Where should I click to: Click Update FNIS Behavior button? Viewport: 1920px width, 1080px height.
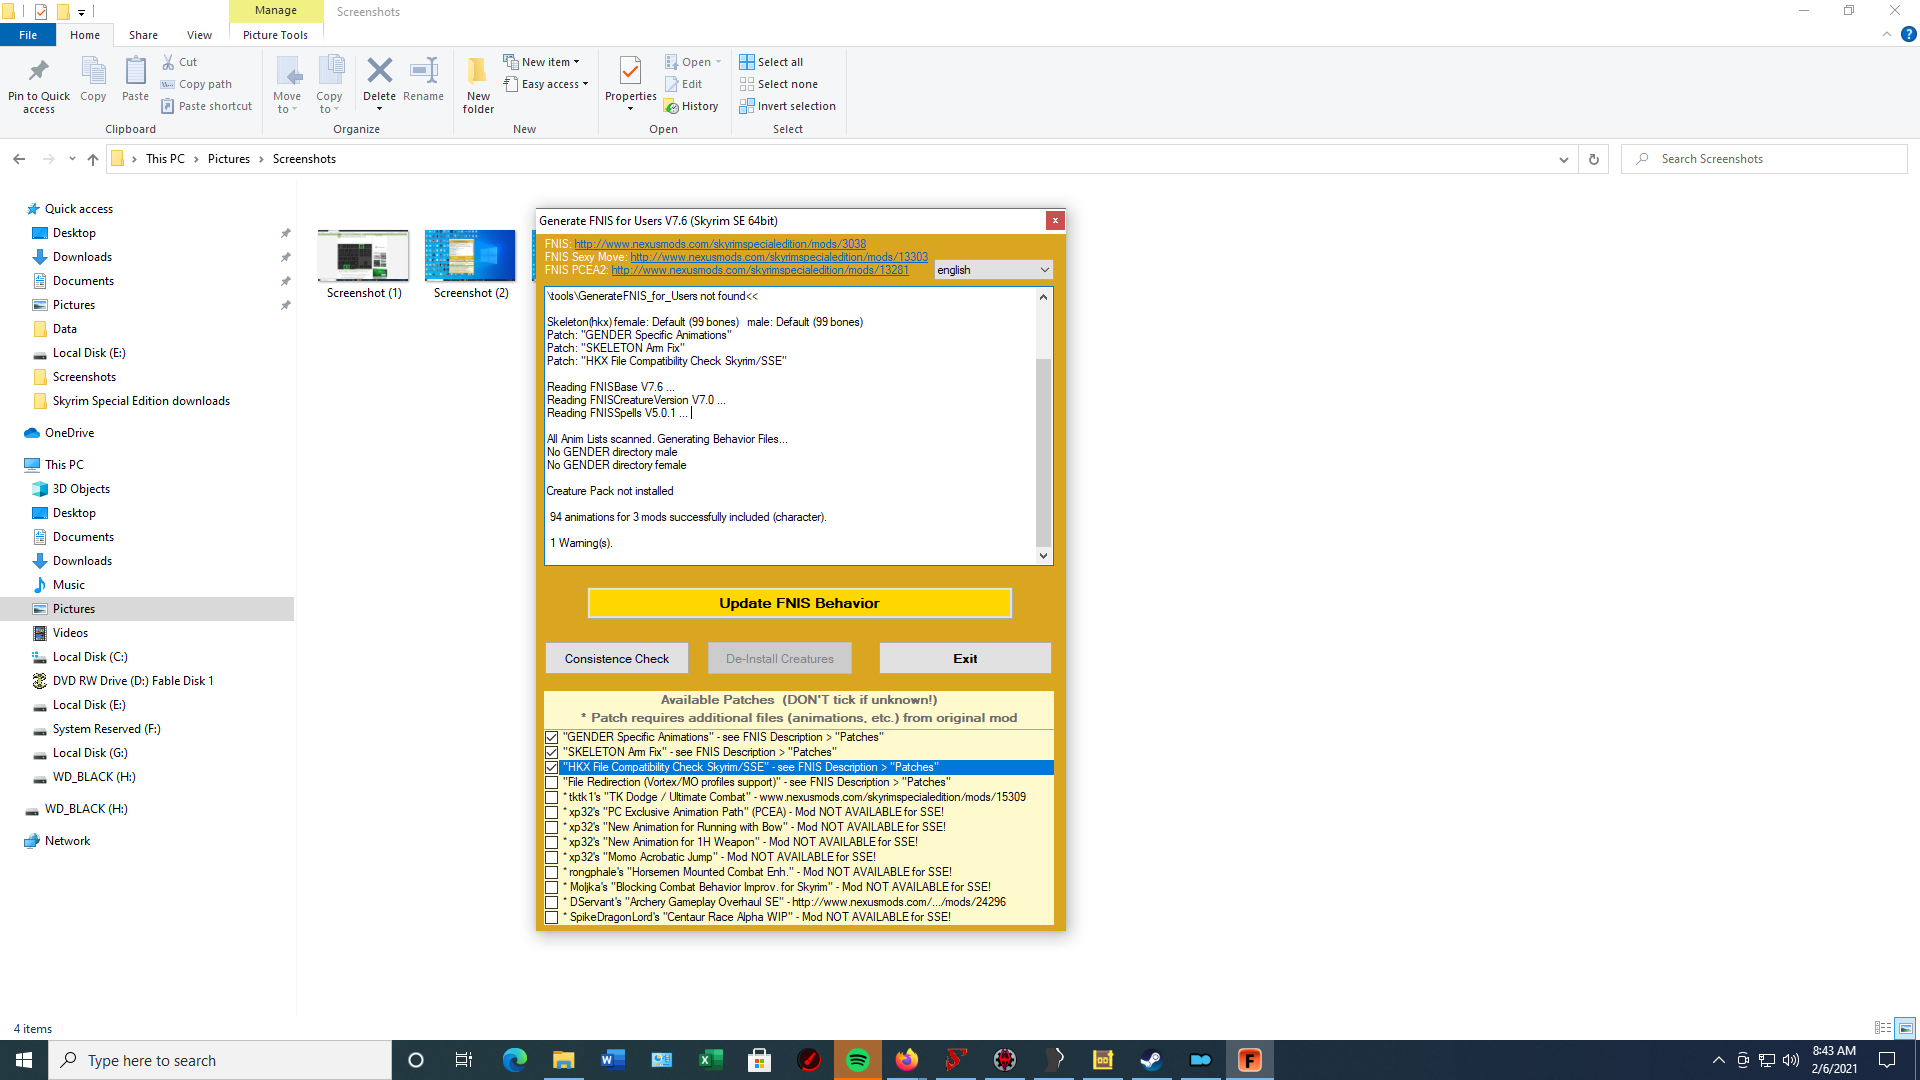click(799, 603)
